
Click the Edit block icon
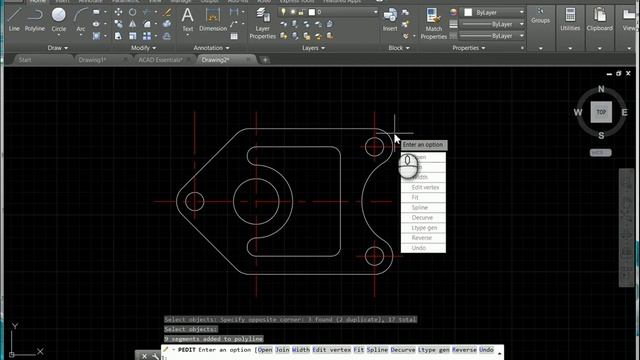point(405,24)
